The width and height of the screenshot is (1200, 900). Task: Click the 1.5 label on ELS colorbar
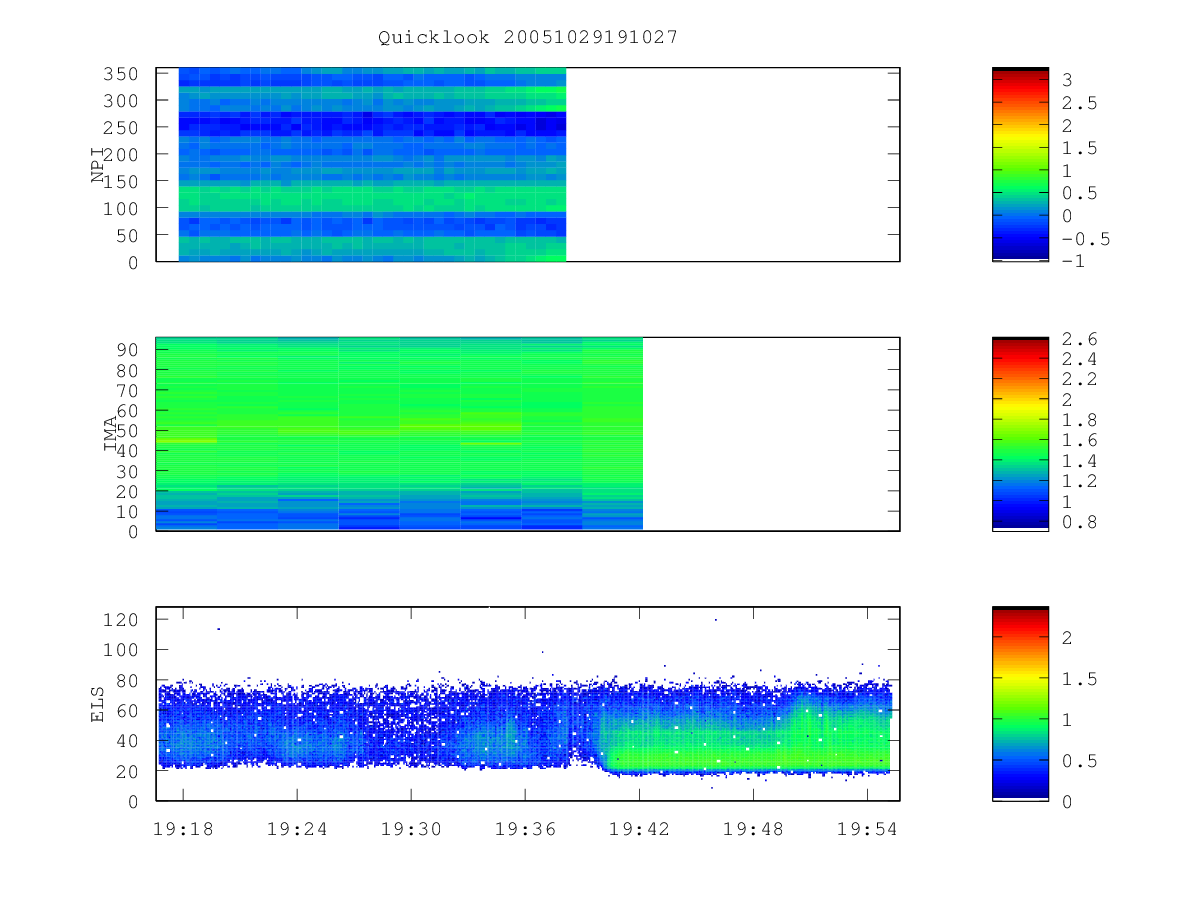pyautogui.click(x=1079, y=678)
